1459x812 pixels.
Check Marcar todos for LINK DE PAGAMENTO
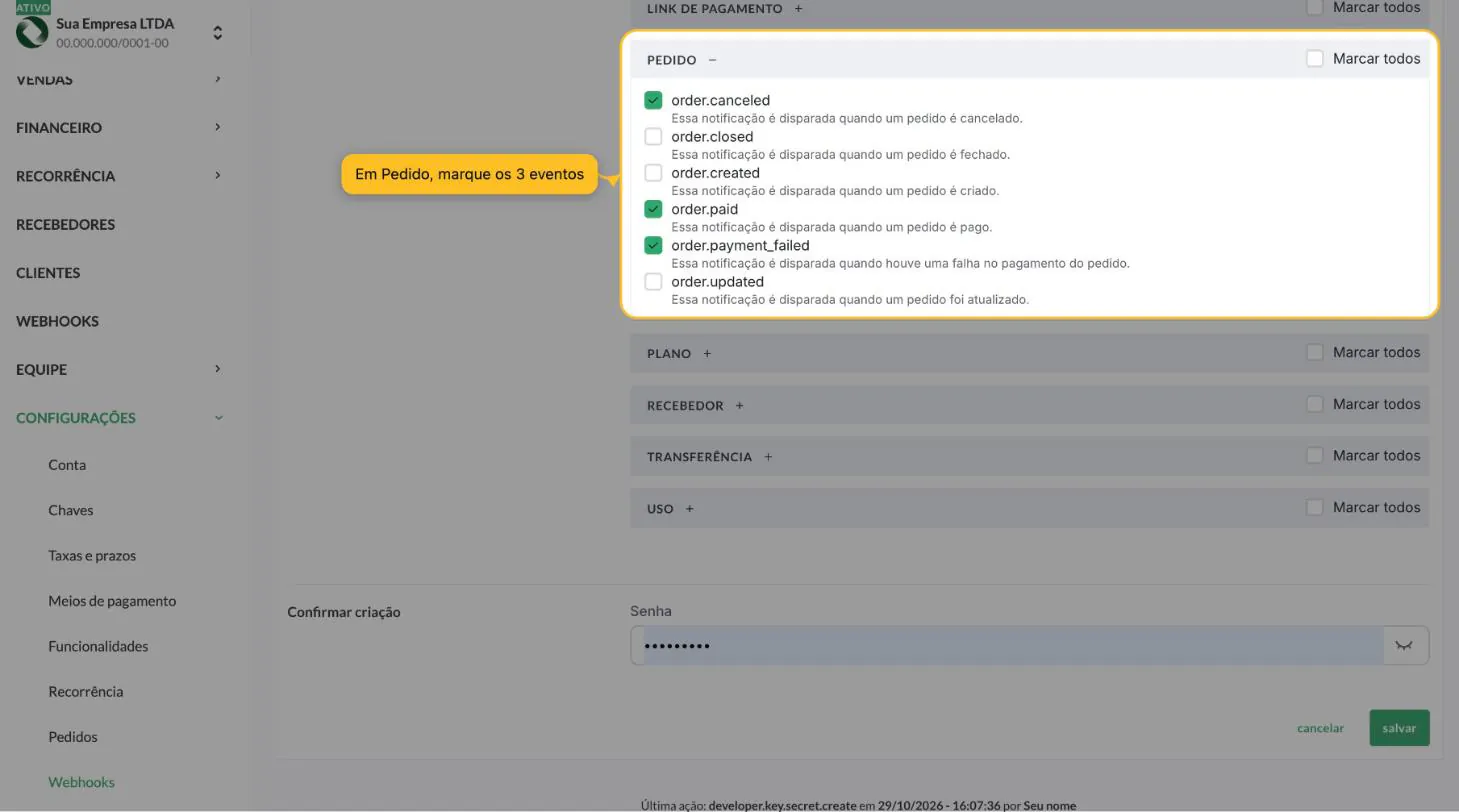1315,7
